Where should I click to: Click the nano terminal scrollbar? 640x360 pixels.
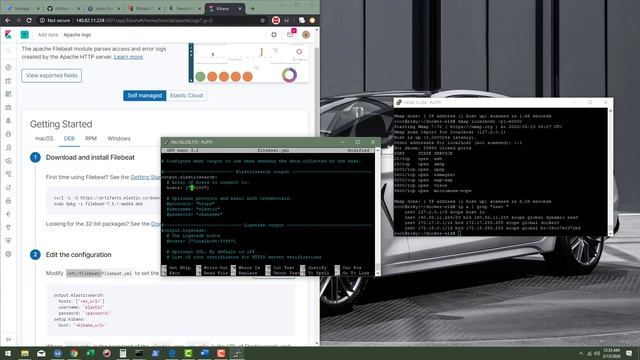[378, 211]
